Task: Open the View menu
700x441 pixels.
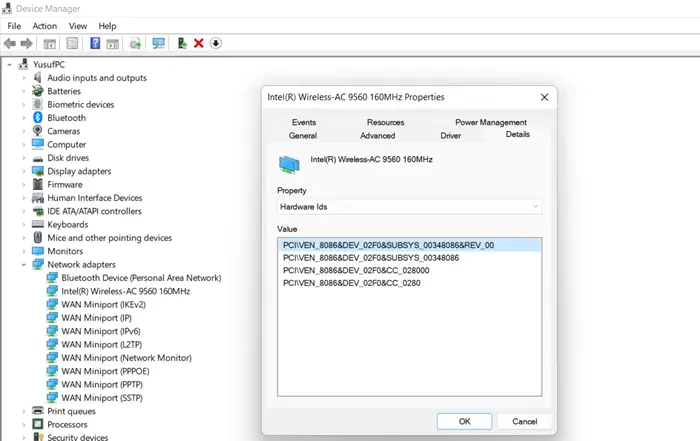Action: (x=78, y=26)
